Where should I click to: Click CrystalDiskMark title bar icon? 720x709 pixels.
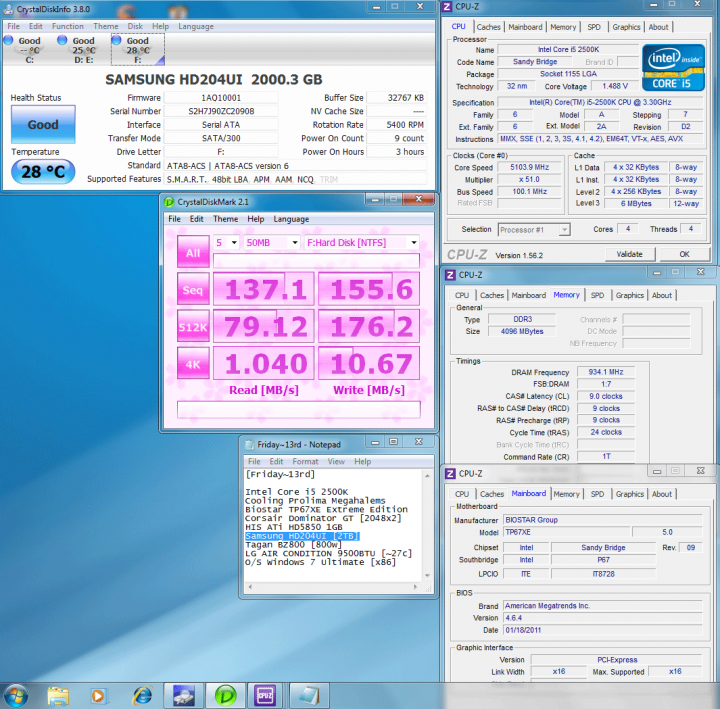coord(169,202)
